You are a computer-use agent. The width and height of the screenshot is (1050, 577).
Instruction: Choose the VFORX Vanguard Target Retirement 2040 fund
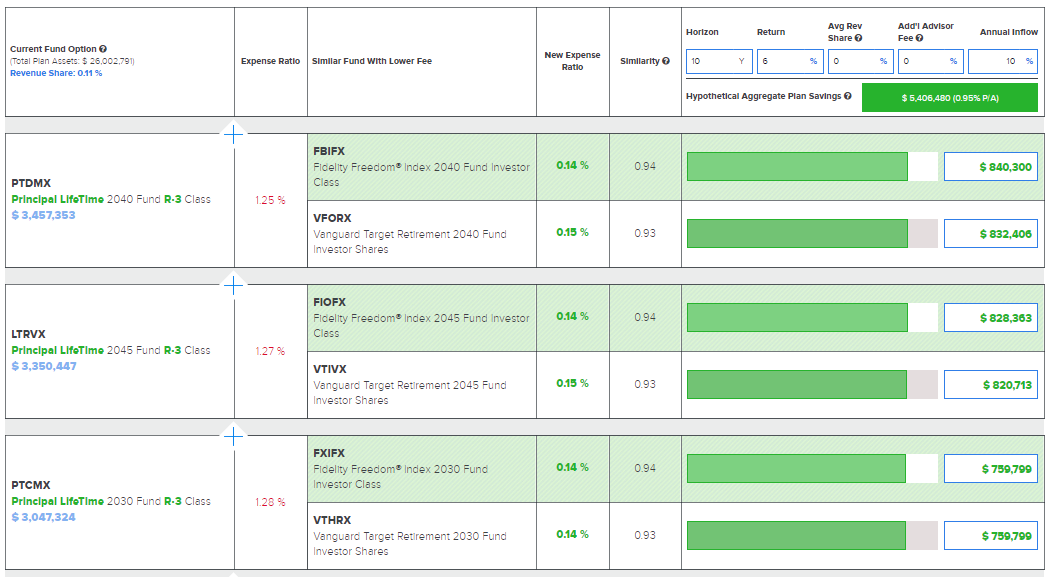coord(421,234)
